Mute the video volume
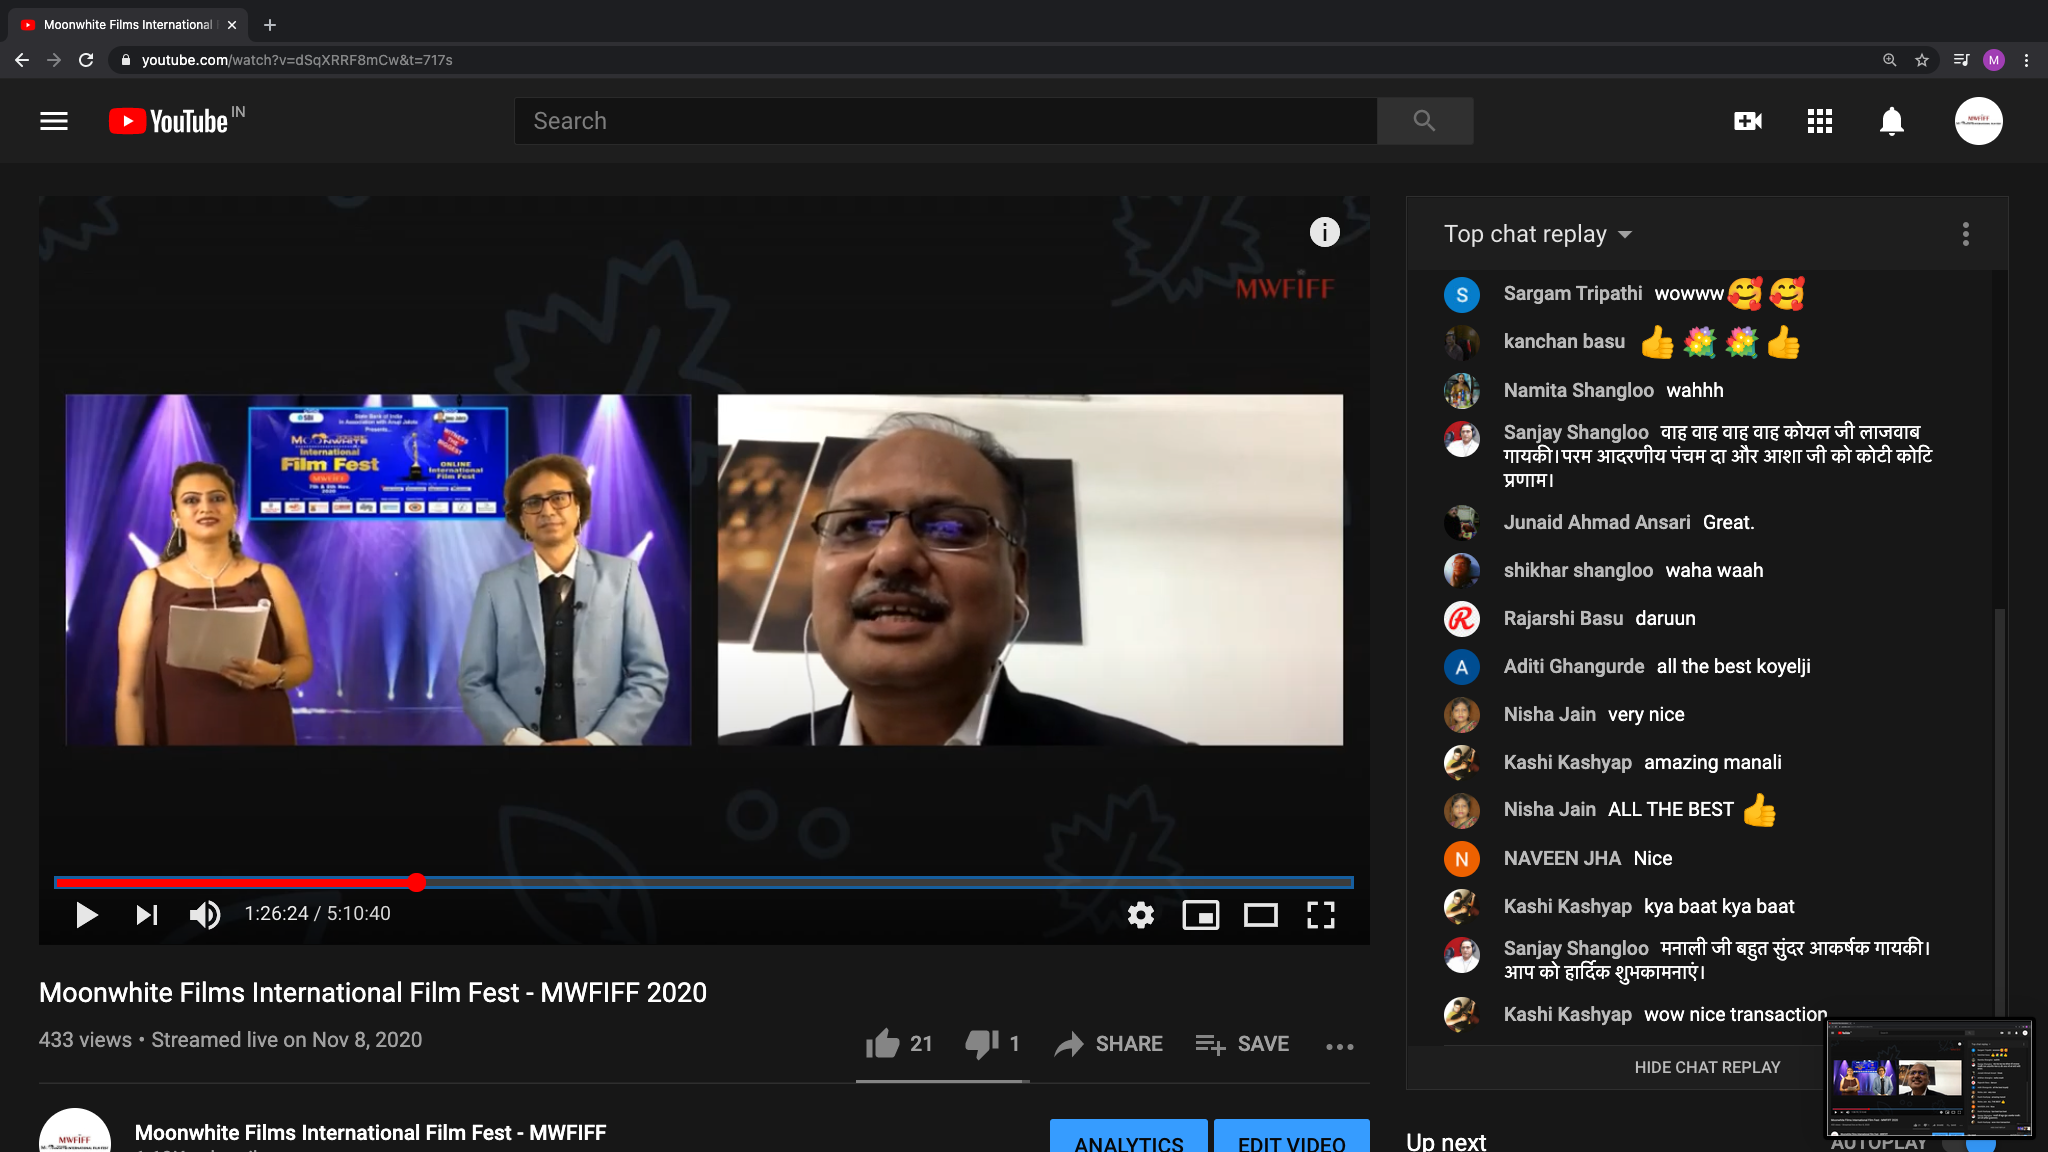Screen dimensions: 2048x1152 [x=205, y=914]
